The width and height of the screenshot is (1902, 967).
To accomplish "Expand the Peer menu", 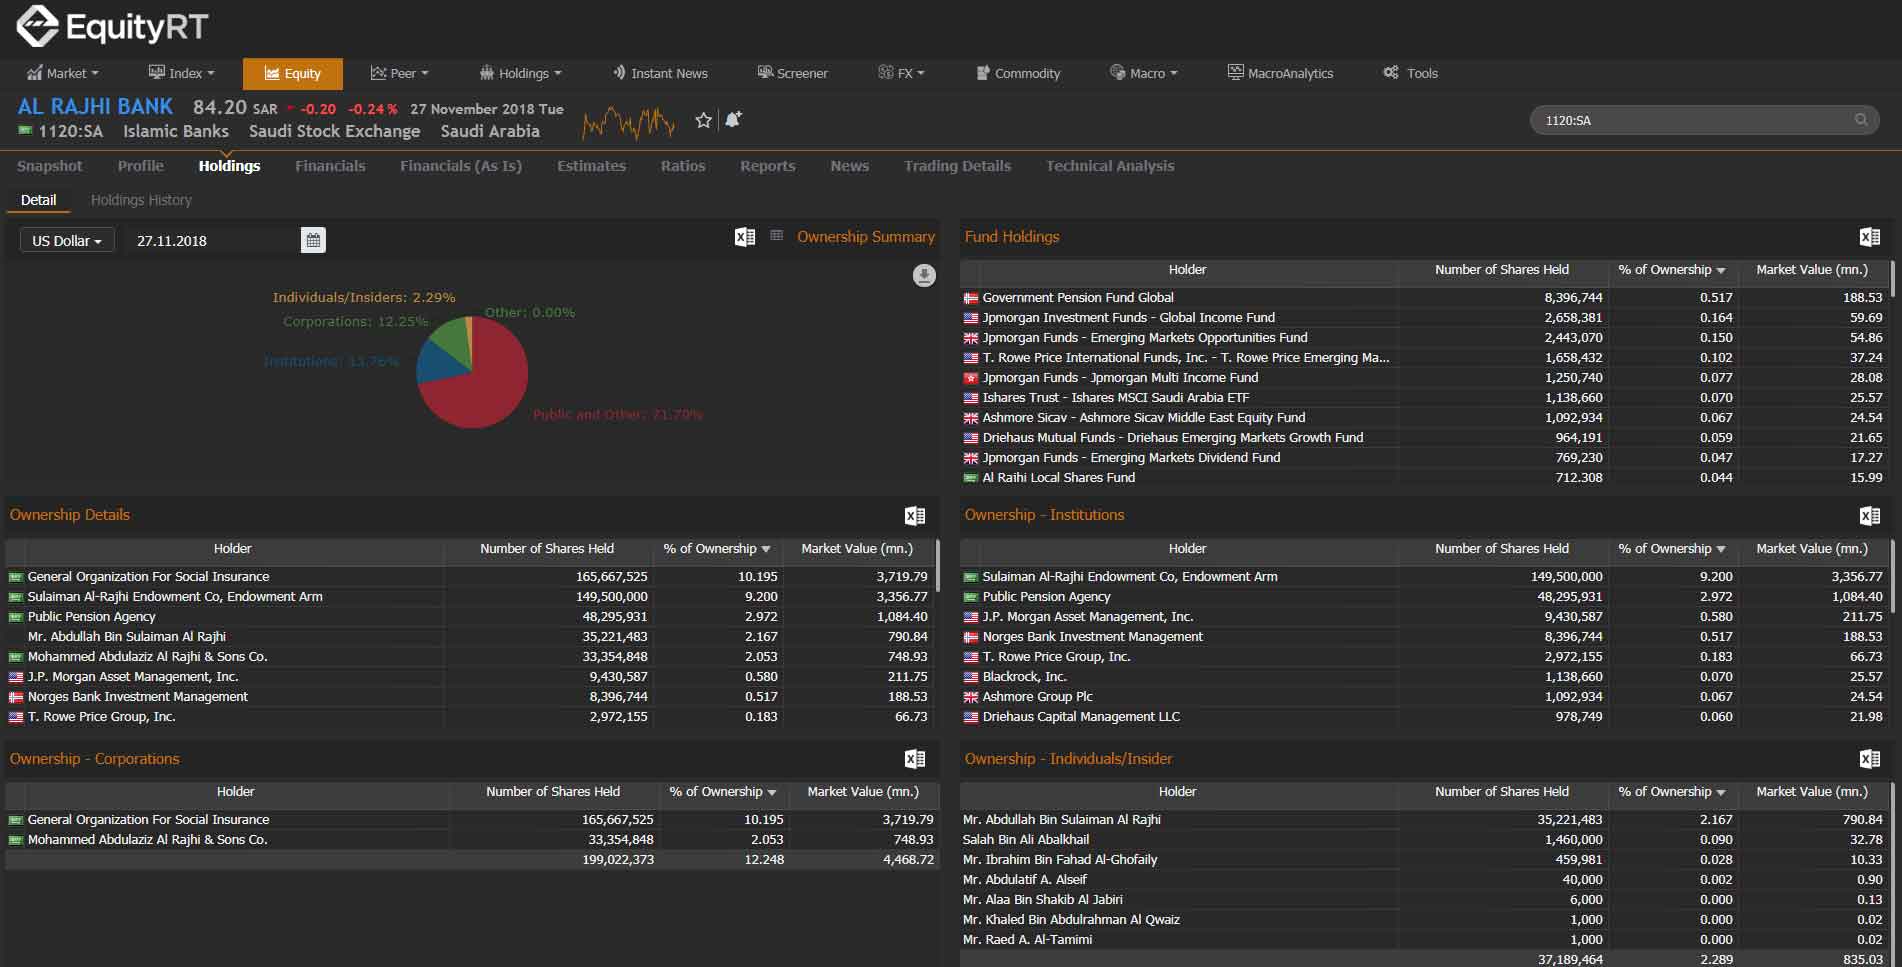I will coord(399,73).
